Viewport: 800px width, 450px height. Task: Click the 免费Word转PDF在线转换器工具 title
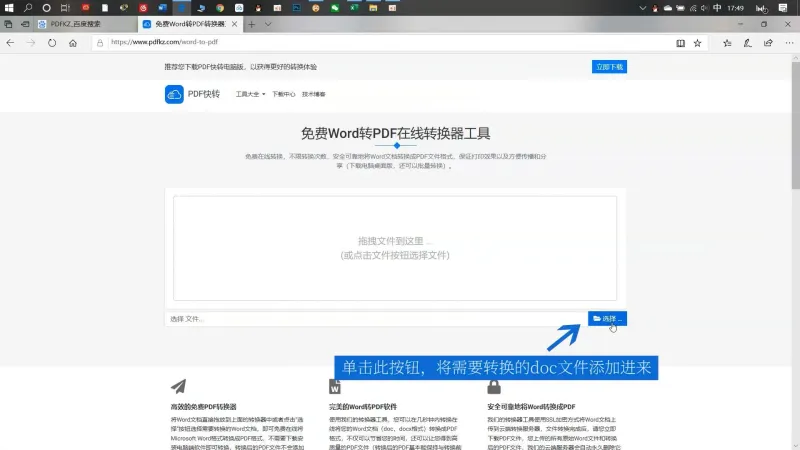click(x=395, y=134)
